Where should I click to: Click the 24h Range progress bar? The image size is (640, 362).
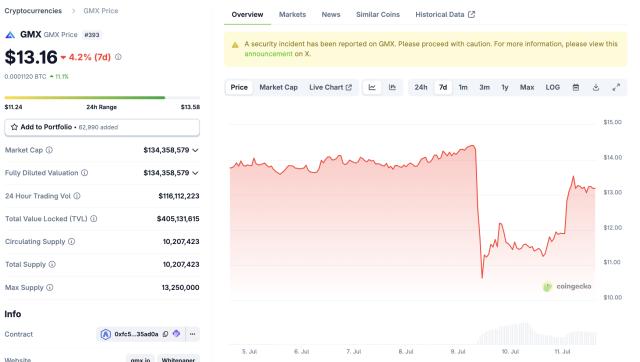(102, 98)
